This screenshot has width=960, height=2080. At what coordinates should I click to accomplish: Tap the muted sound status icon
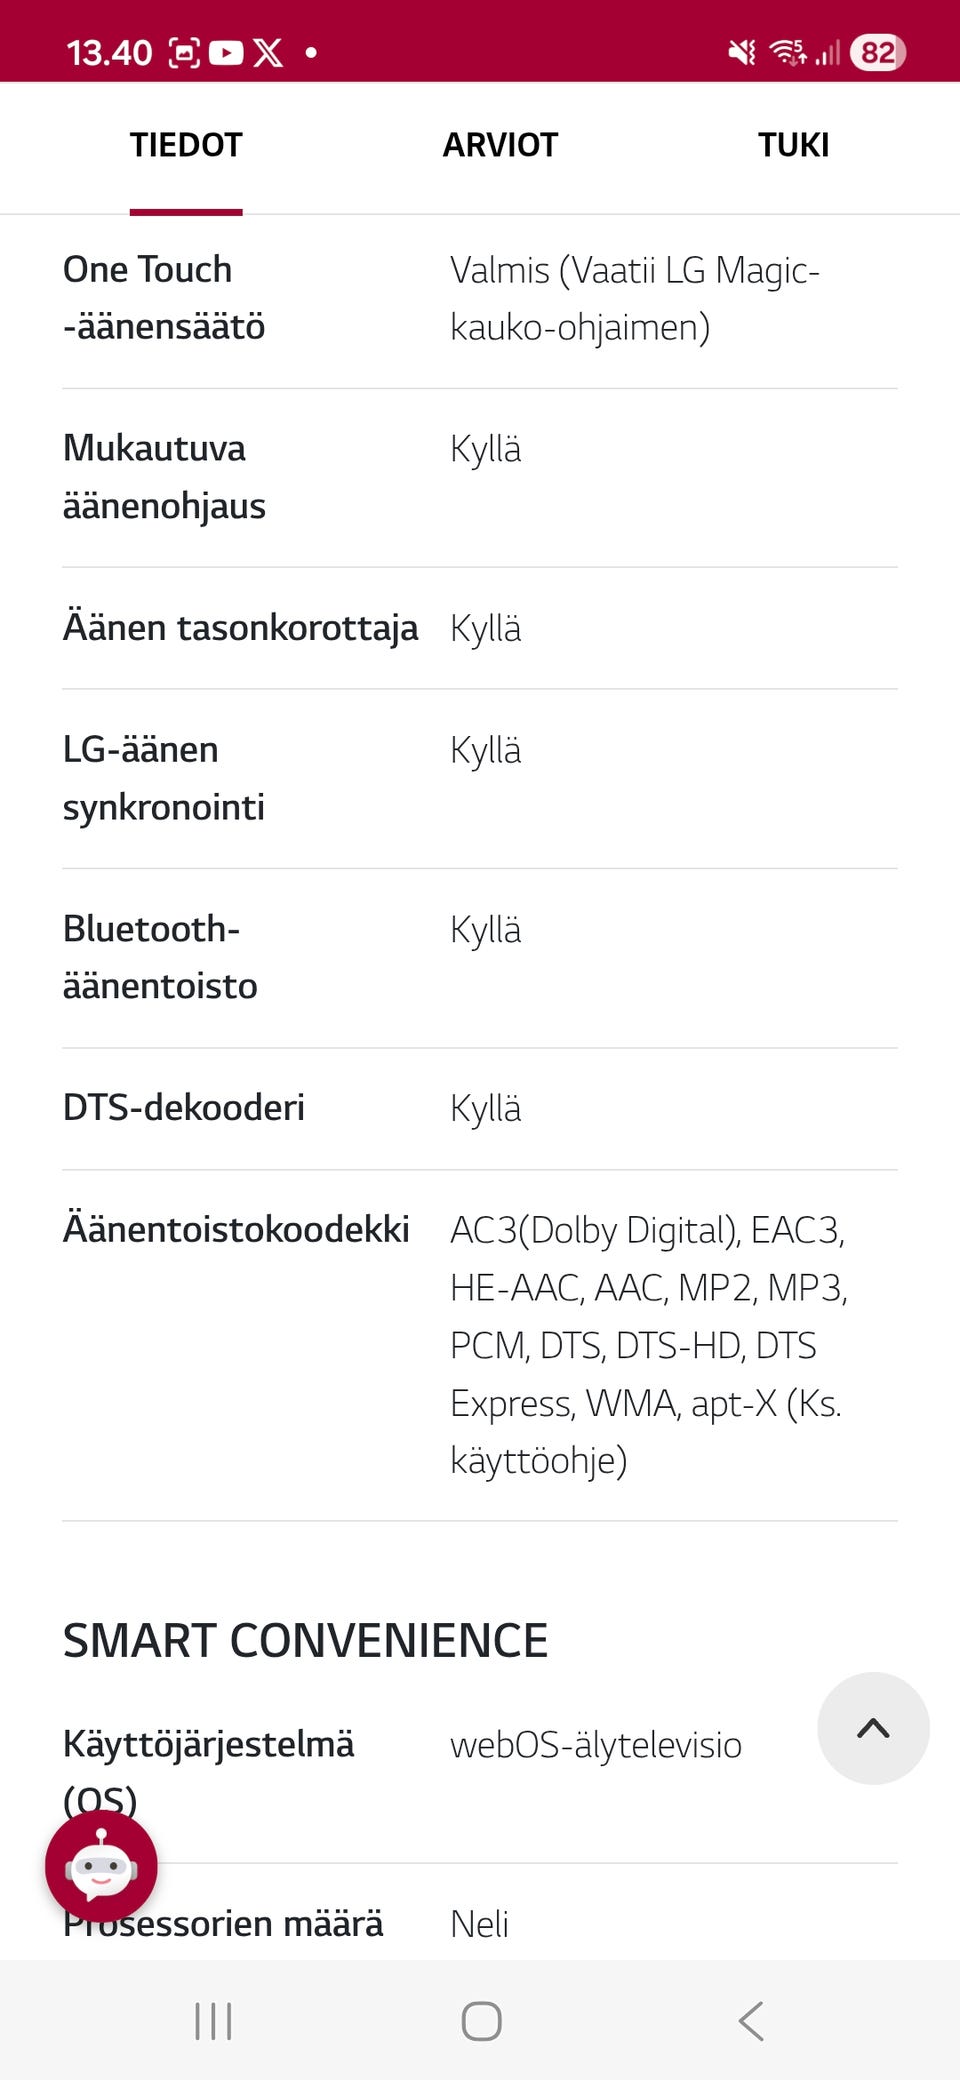click(742, 52)
